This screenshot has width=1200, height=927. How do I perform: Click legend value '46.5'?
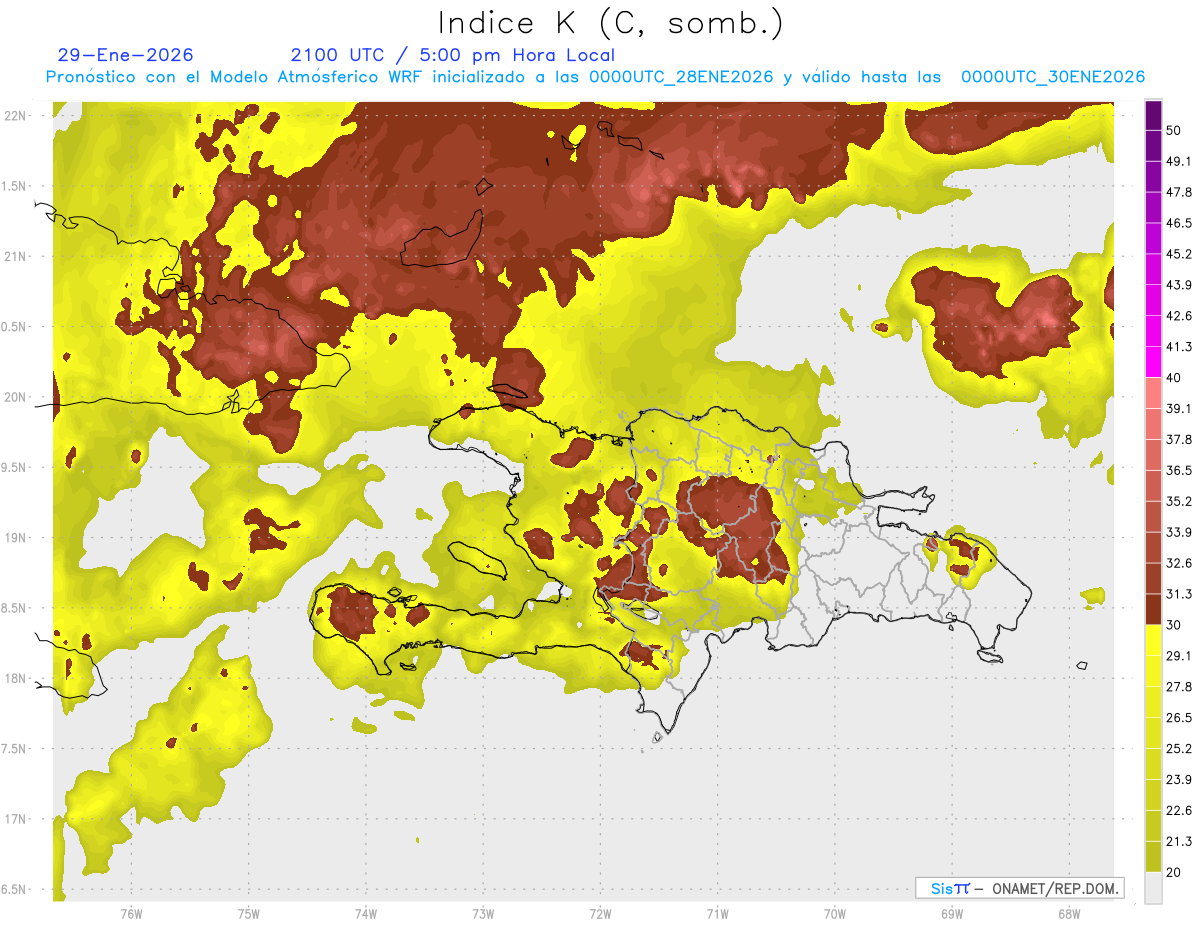click(1179, 223)
